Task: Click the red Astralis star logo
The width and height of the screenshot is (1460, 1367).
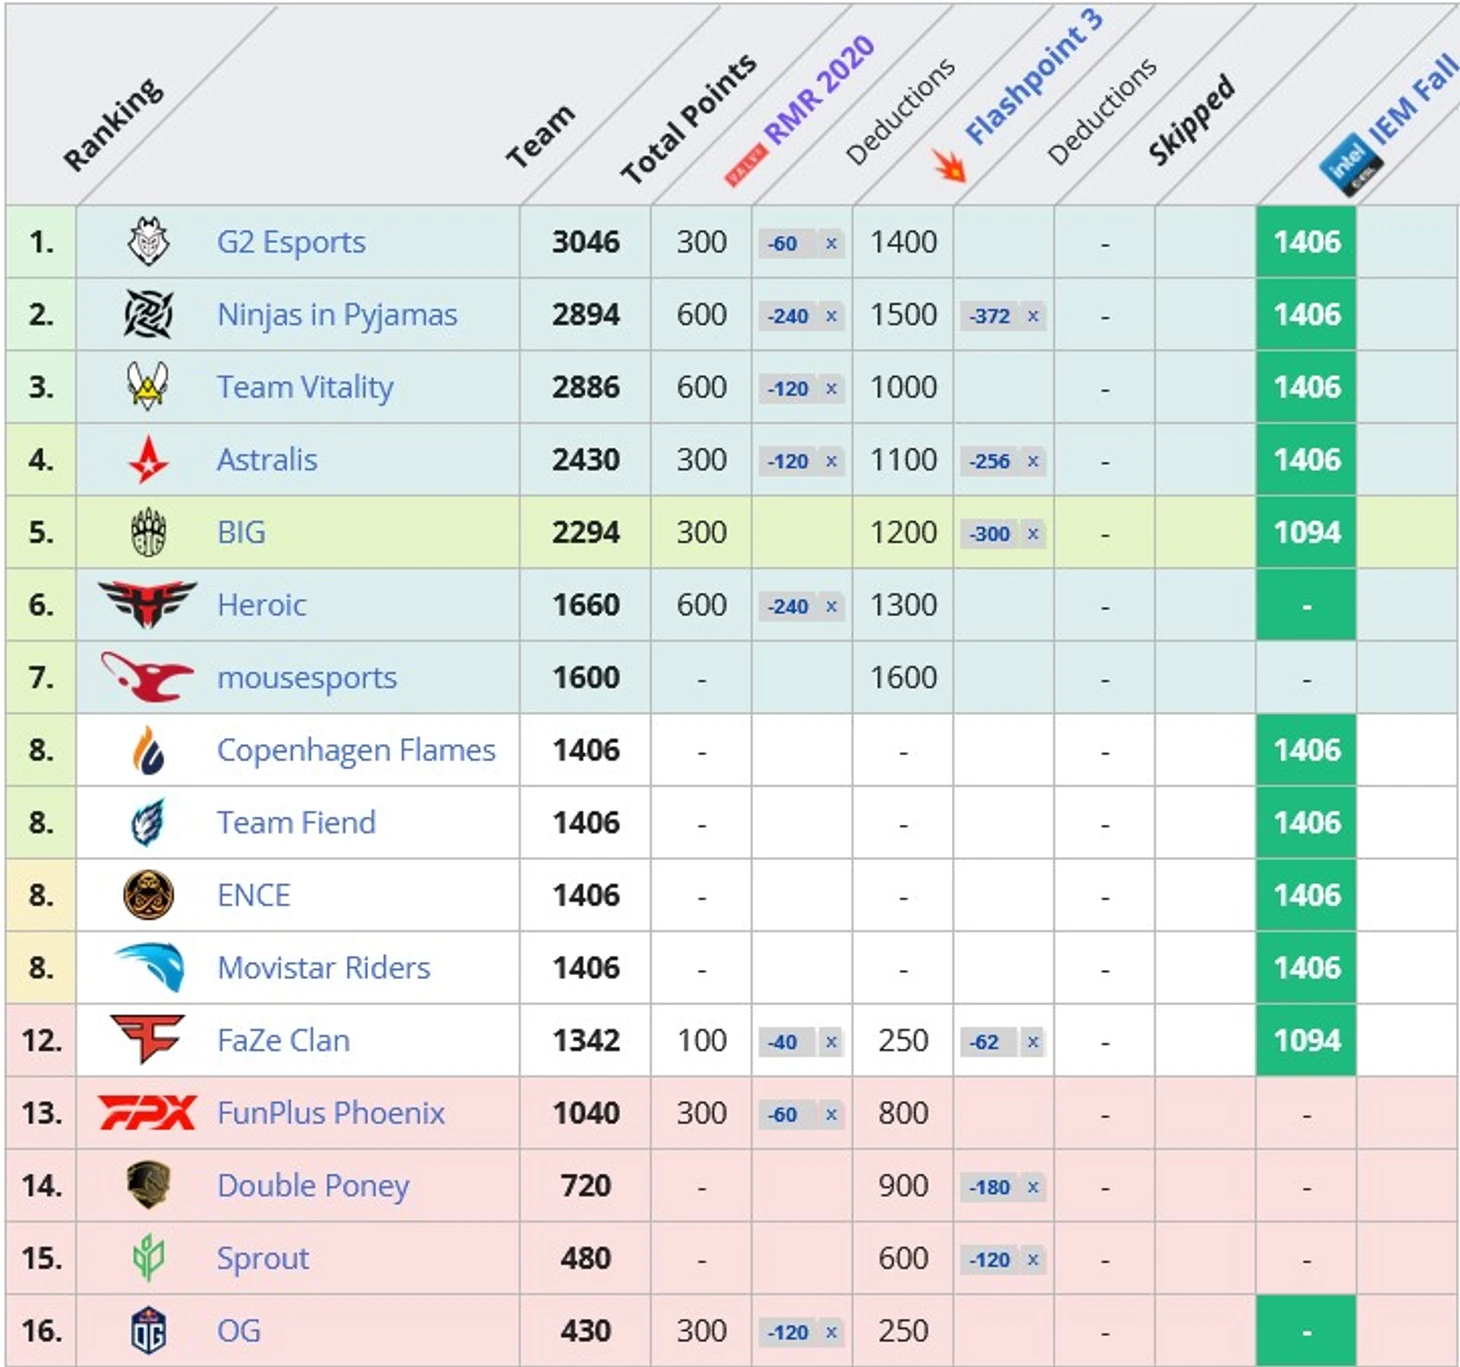Action: point(148,460)
